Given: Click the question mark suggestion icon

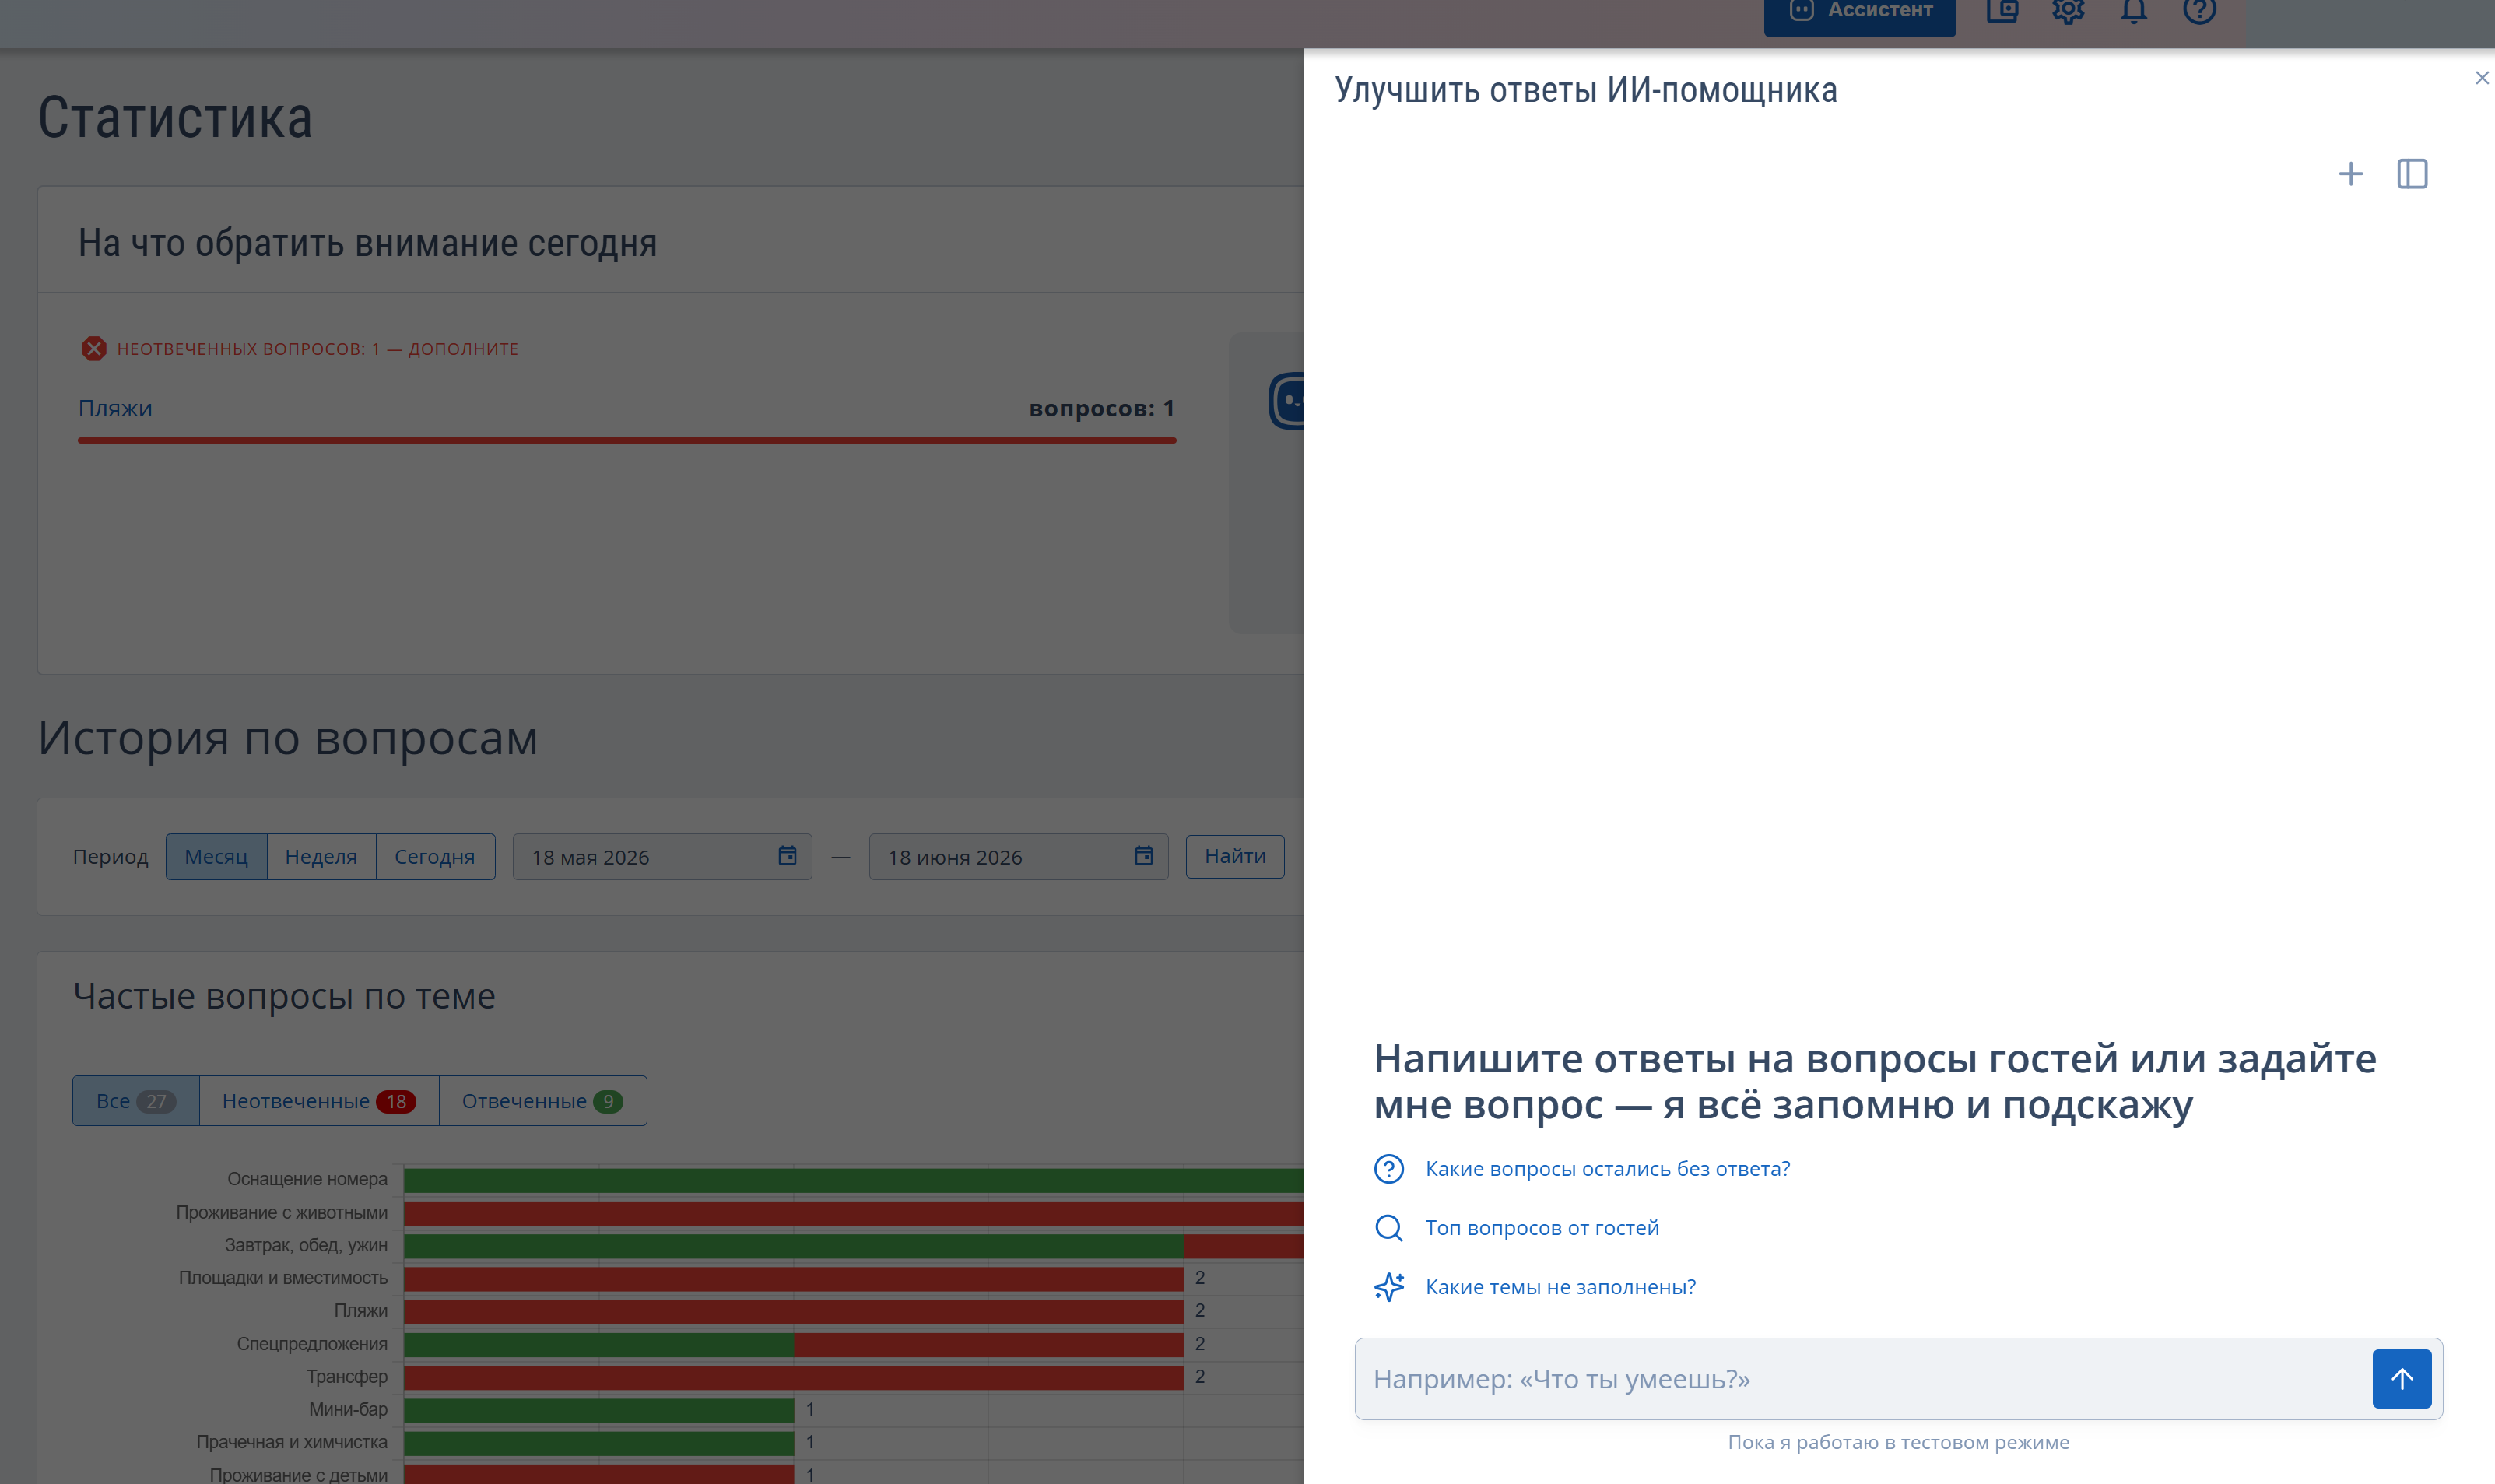Looking at the screenshot, I should click(x=1388, y=1168).
